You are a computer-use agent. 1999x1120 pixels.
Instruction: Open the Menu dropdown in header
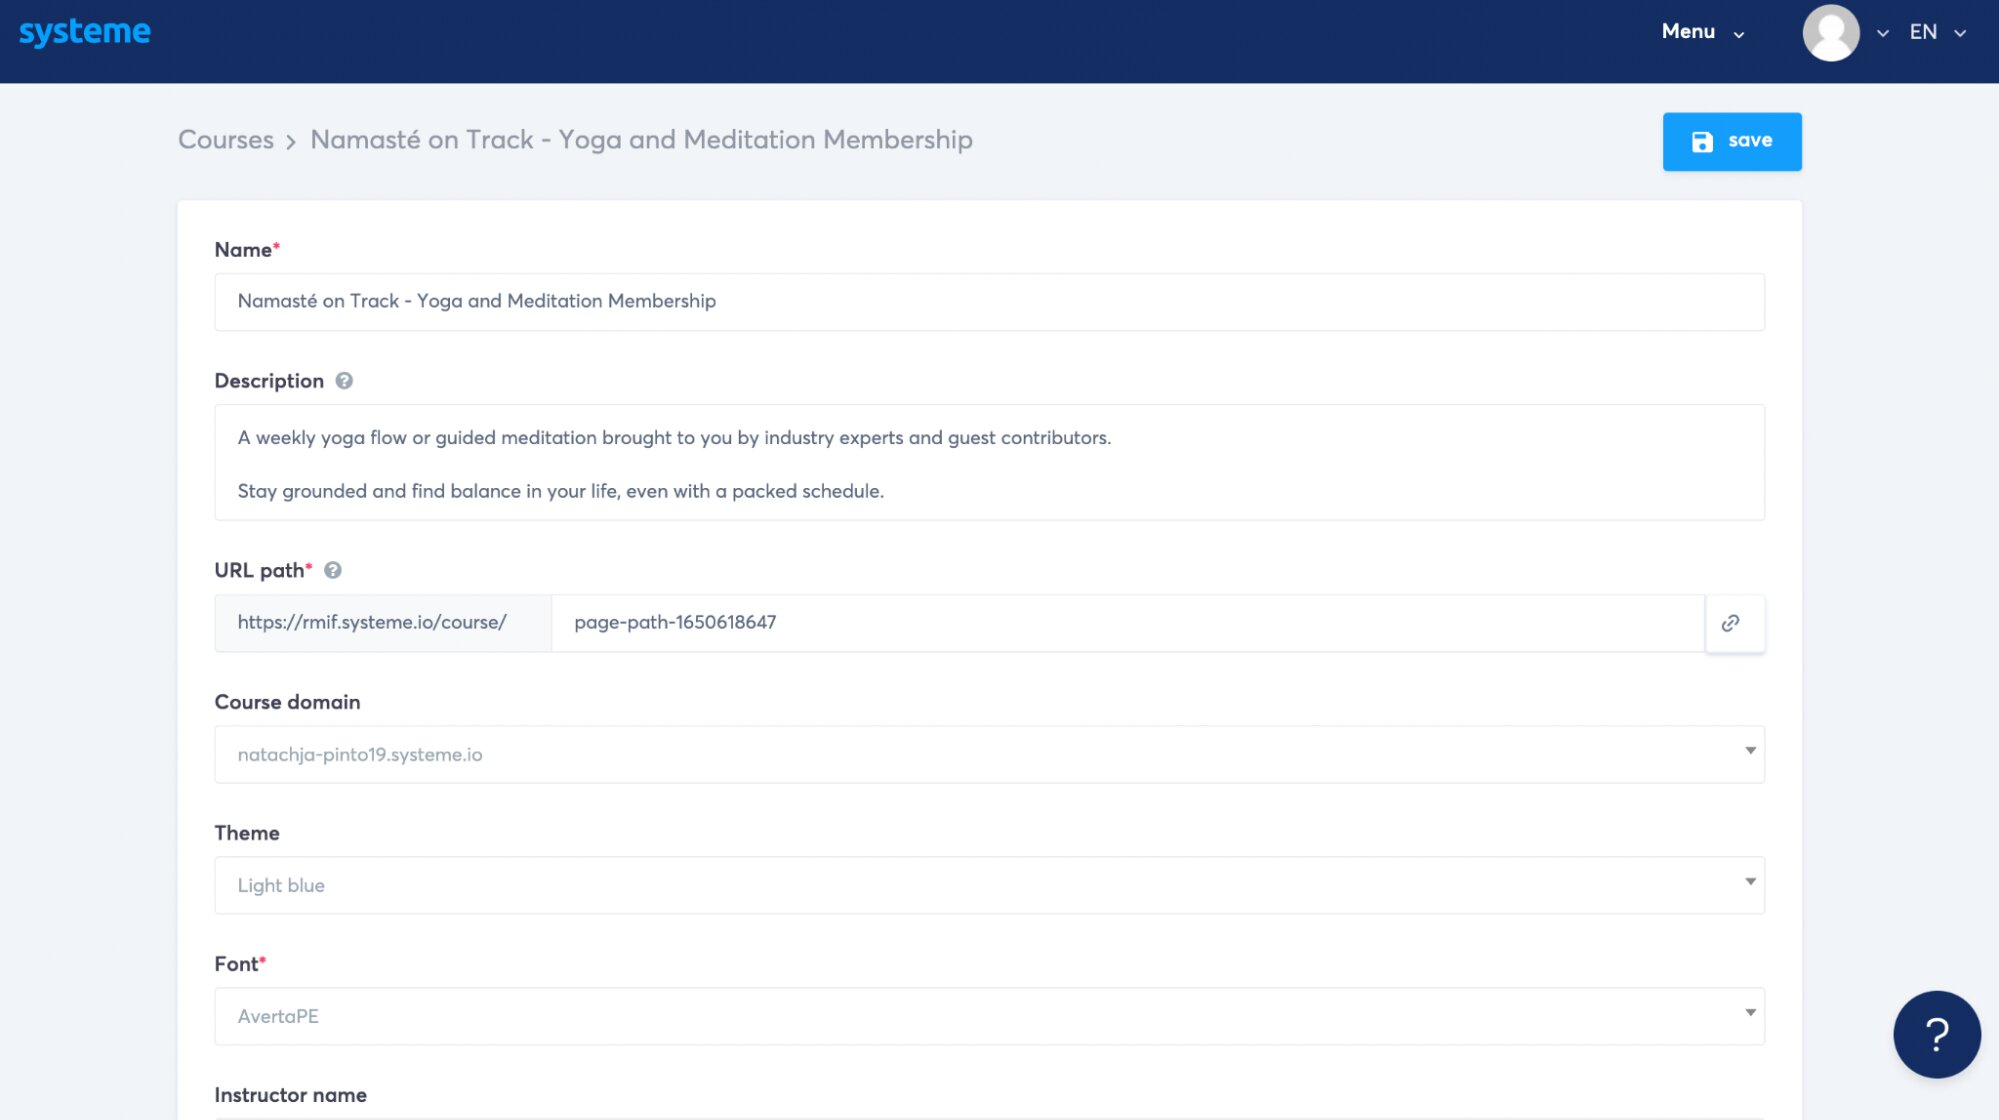pyautogui.click(x=1702, y=32)
